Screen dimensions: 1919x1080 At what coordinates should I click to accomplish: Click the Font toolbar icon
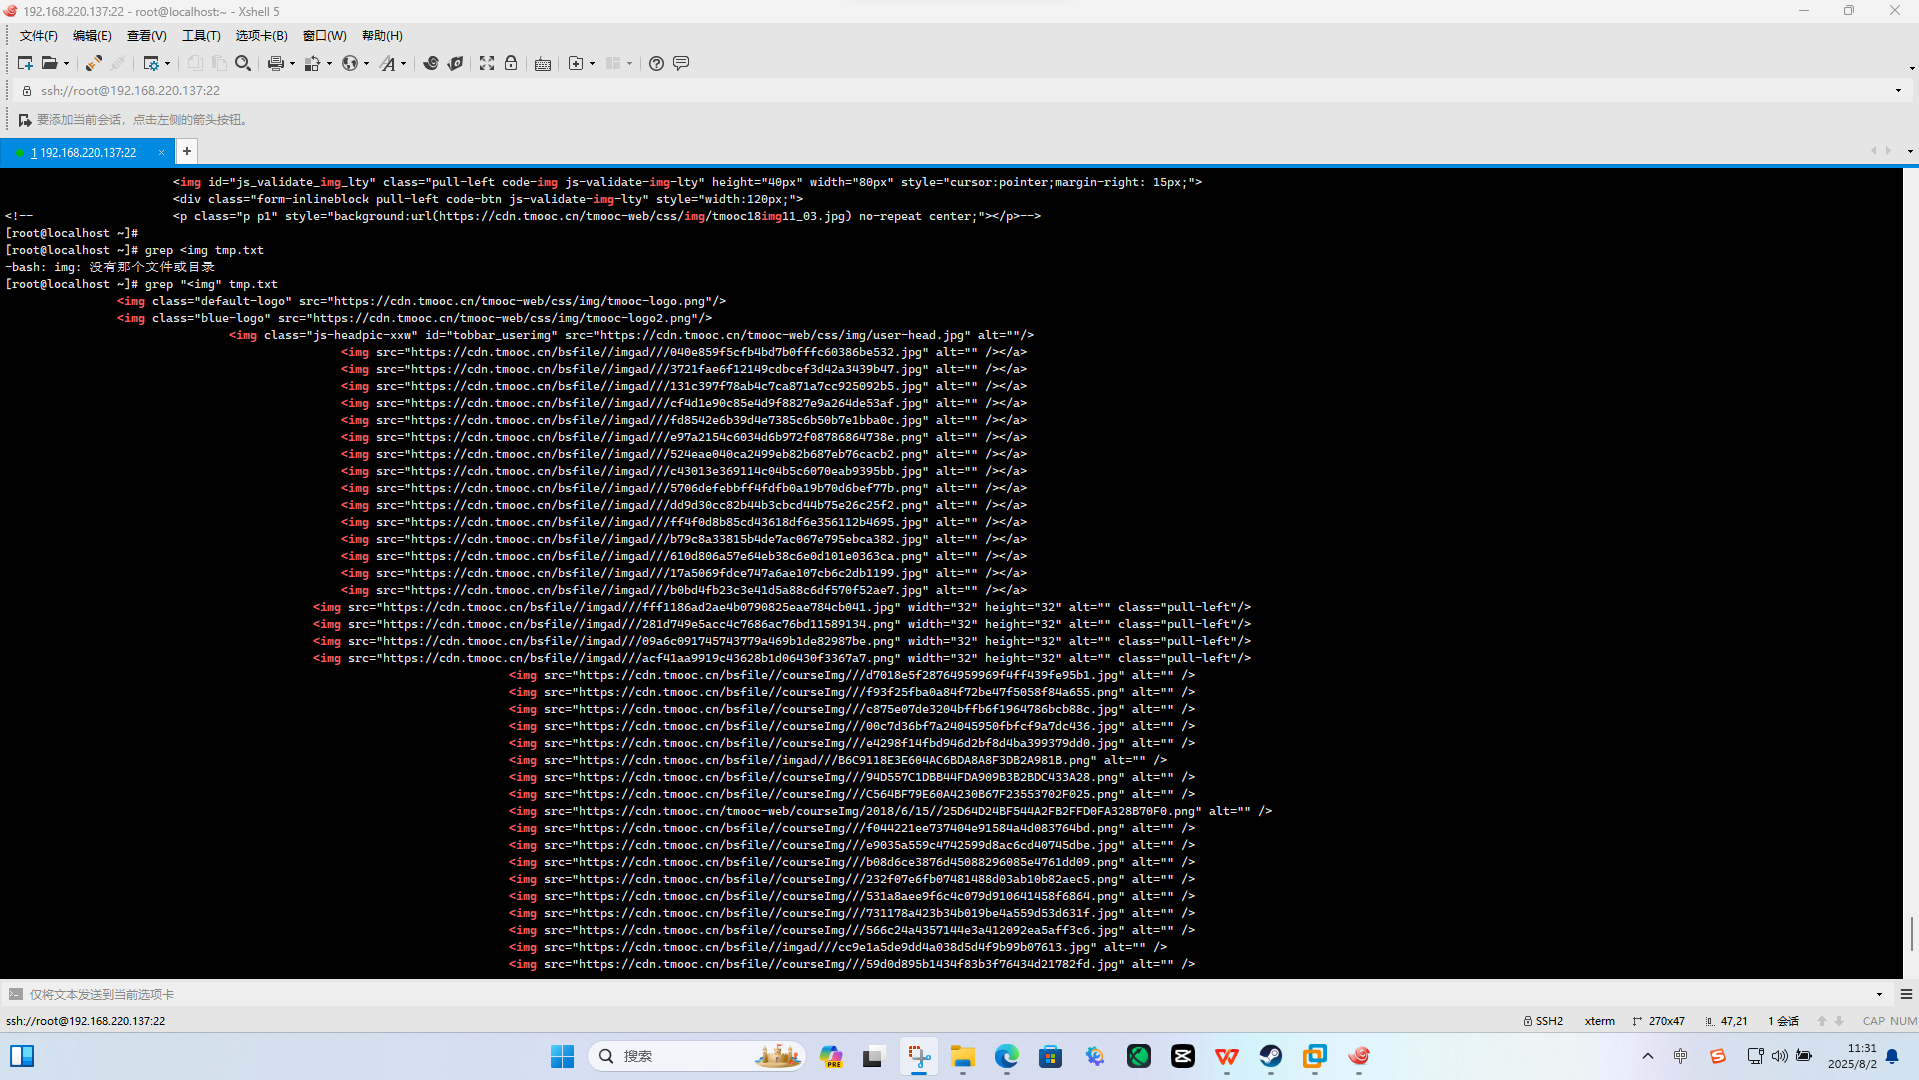click(387, 63)
